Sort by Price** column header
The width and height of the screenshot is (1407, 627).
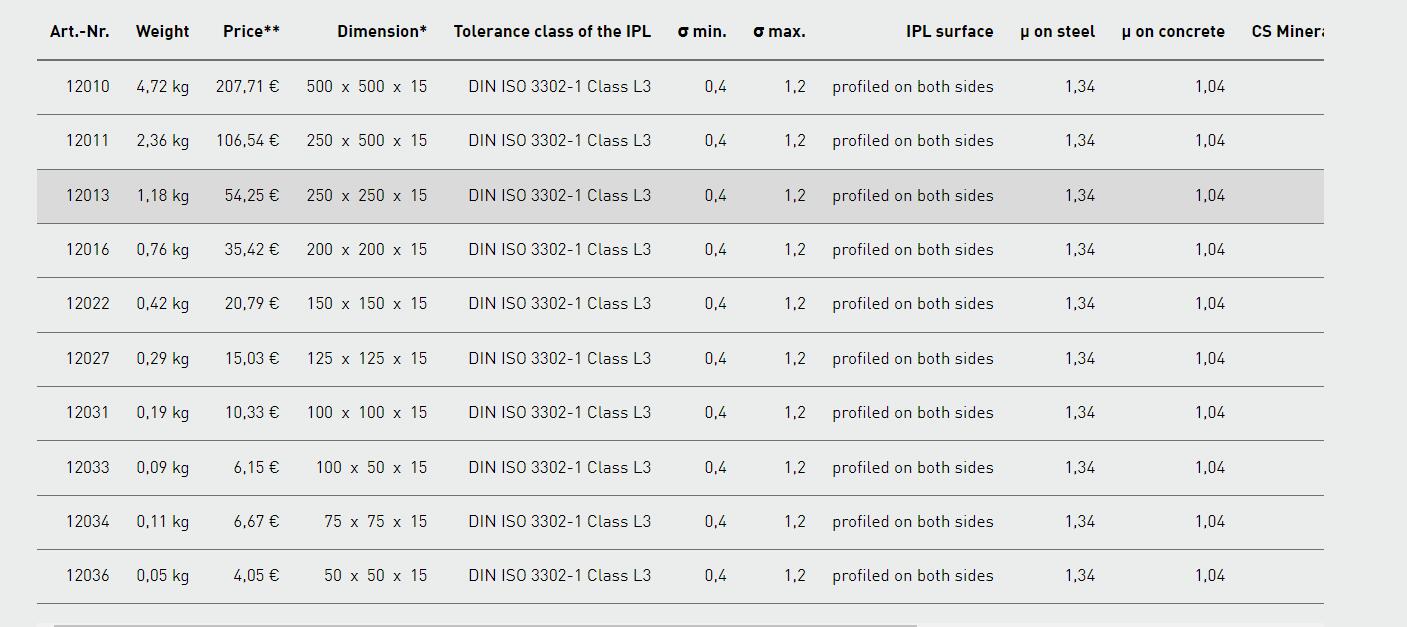251,31
